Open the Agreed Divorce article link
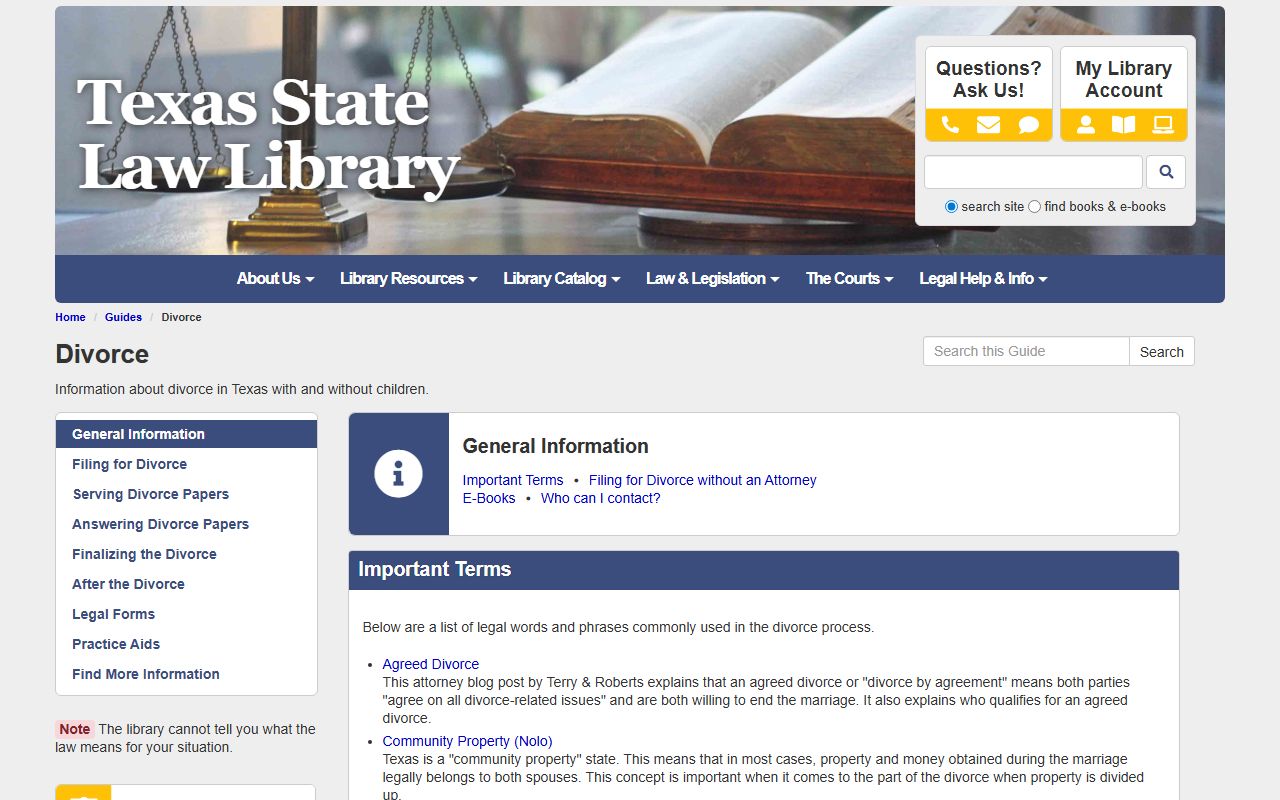 point(430,664)
